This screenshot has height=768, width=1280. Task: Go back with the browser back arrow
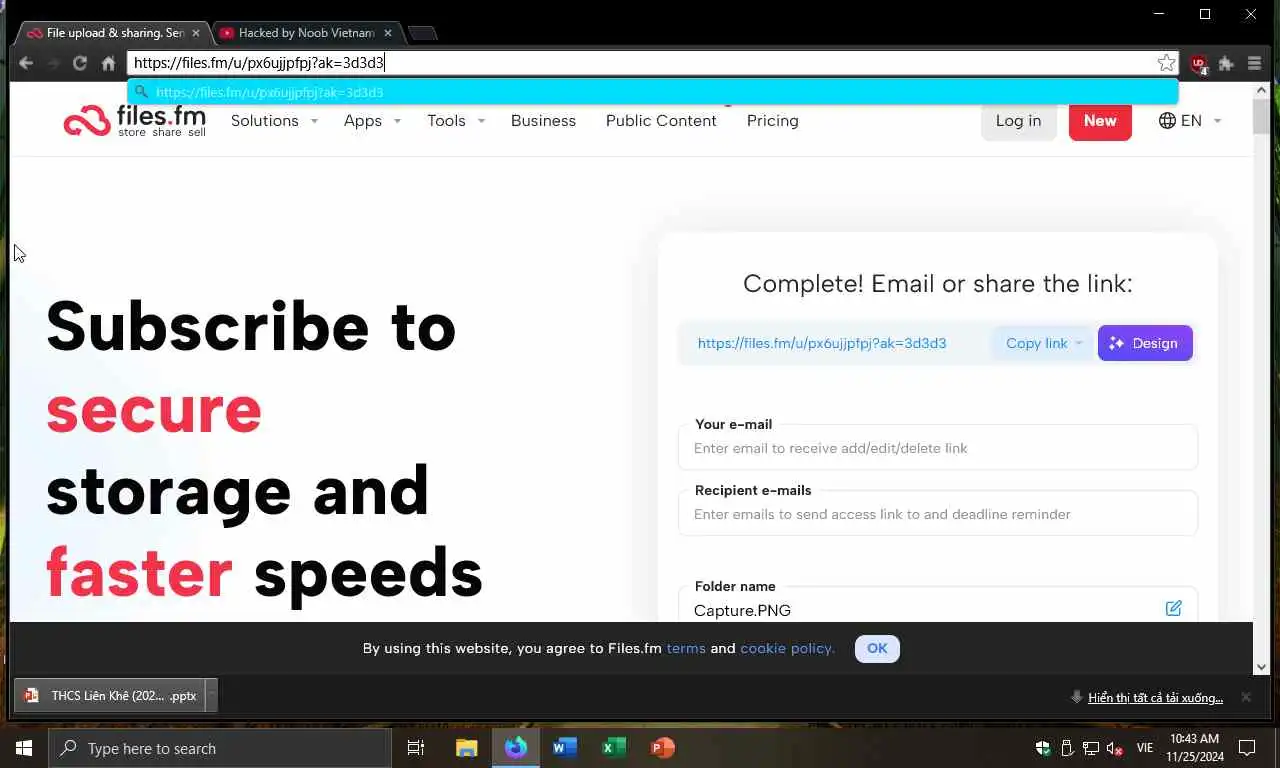(x=26, y=63)
